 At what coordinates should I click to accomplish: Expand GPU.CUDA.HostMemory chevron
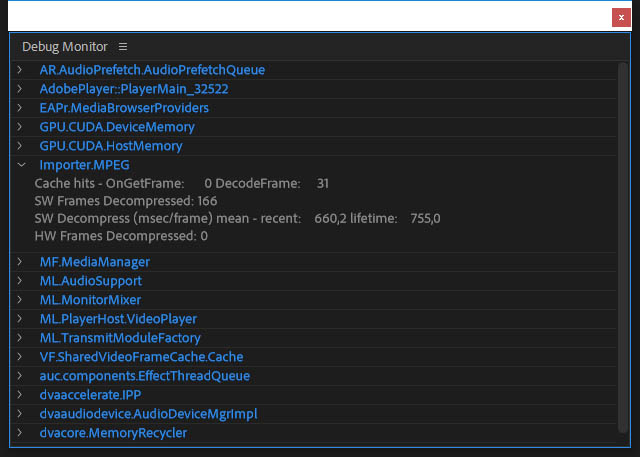(x=20, y=146)
